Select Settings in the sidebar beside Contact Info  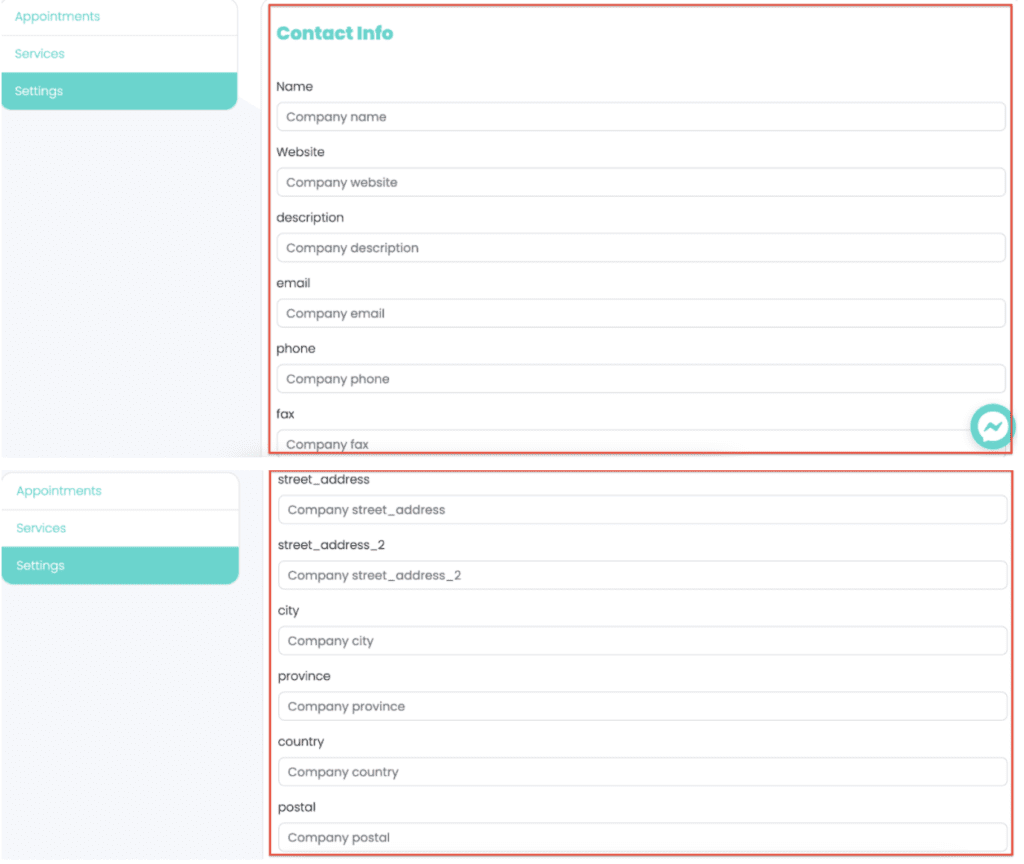(x=120, y=91)
